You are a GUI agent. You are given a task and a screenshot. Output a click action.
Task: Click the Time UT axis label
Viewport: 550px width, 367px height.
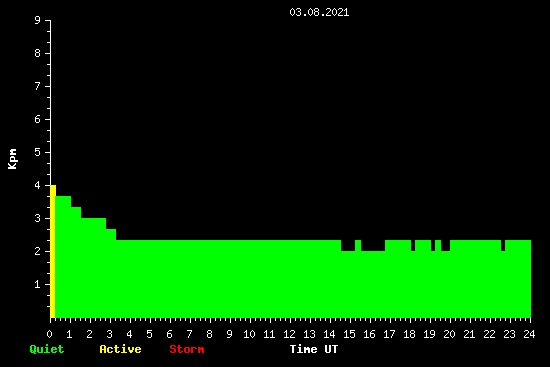click(314, 349)
